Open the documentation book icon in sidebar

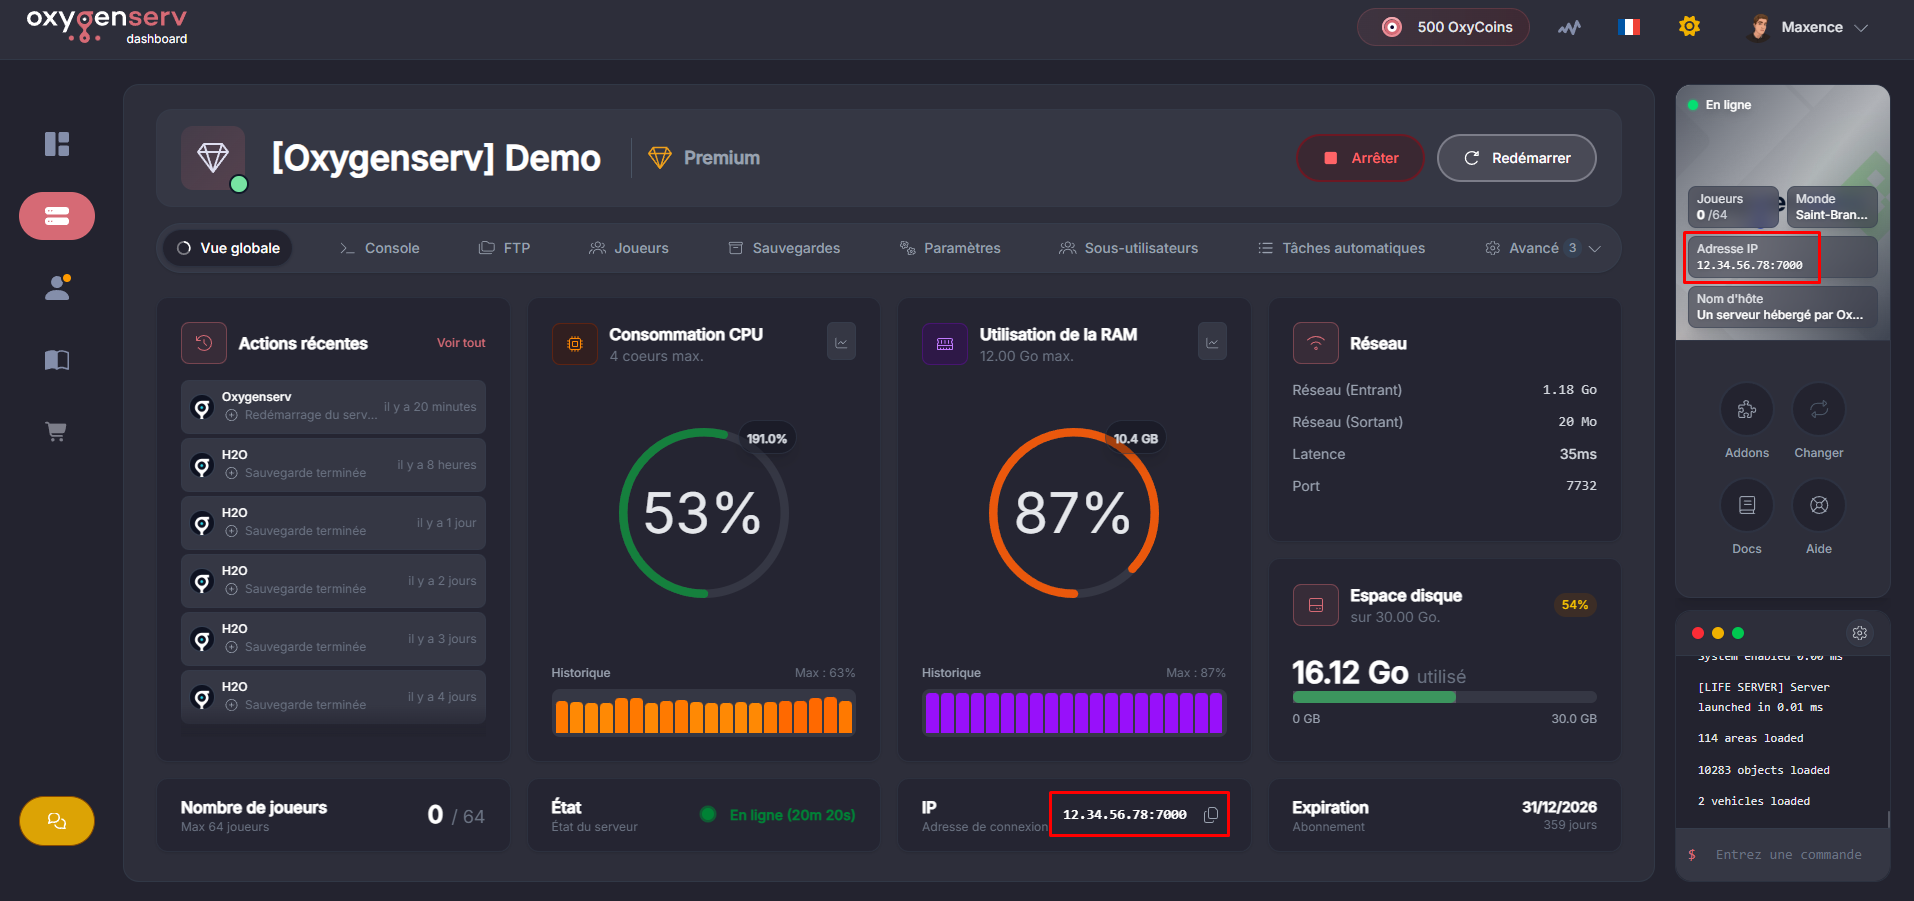coord(57,360)
